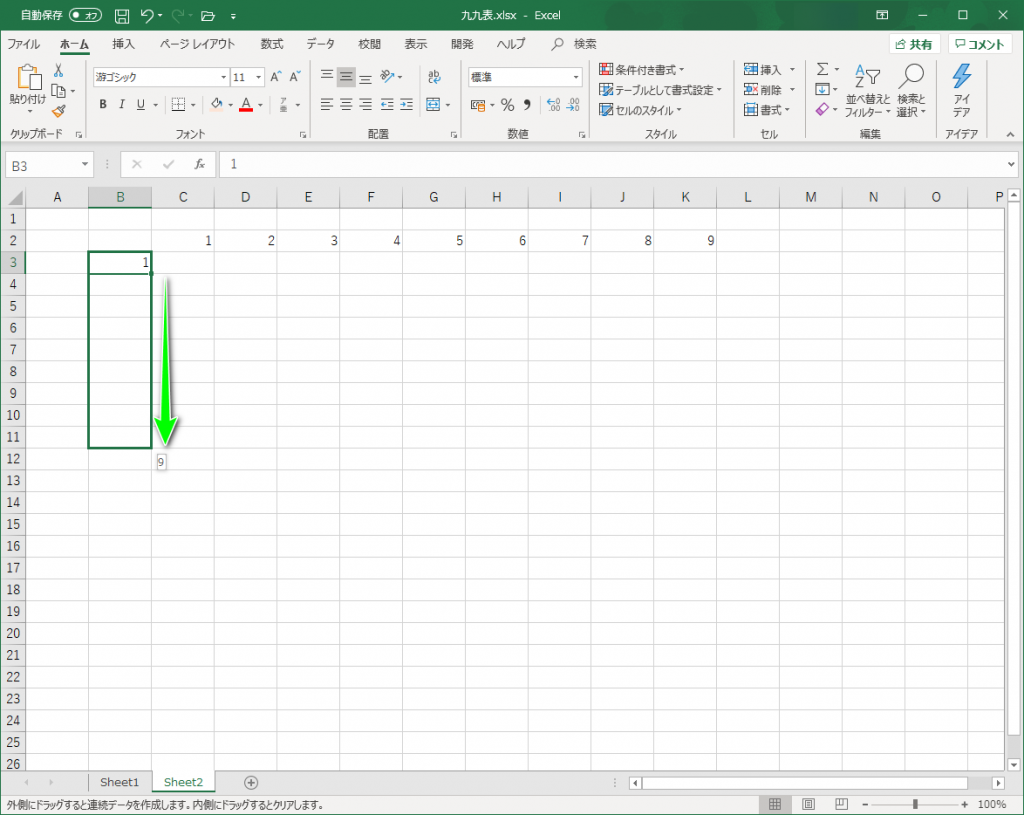The image size is (1024, 815).
Task: Toggle Italic formatting
Action: click(121, 105)
